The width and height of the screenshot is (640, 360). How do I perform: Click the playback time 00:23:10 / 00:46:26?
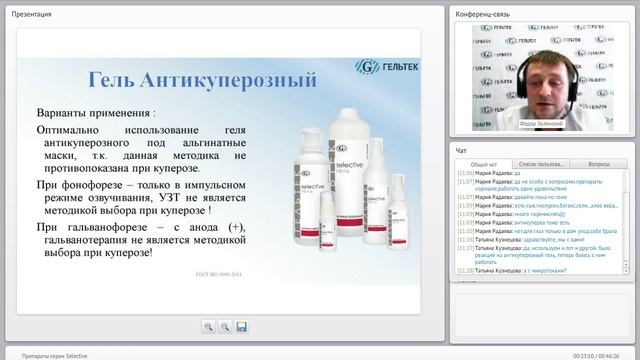point(596,356)
